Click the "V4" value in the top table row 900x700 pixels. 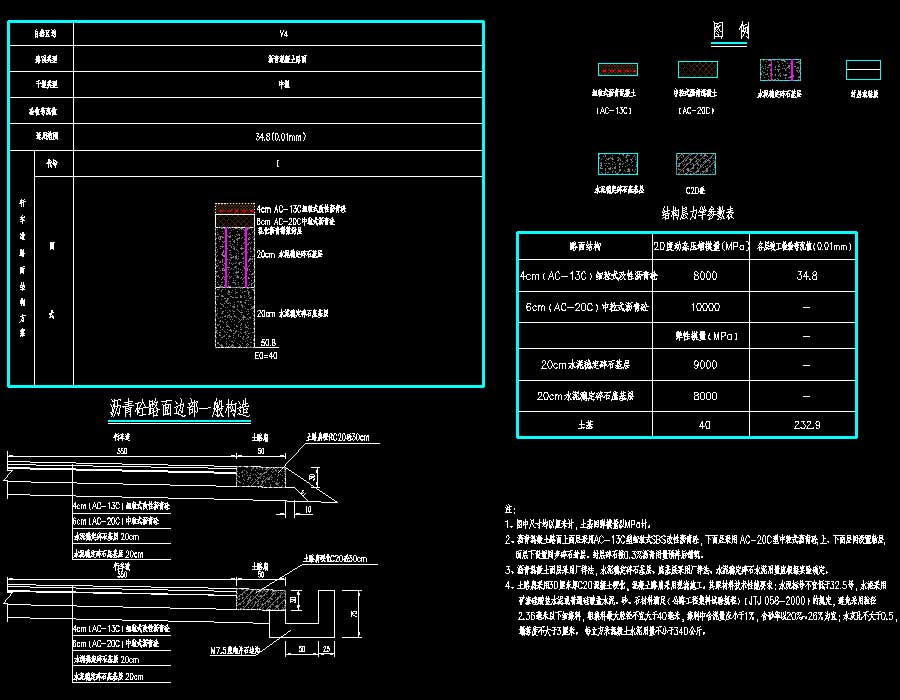tap(284, 34)
